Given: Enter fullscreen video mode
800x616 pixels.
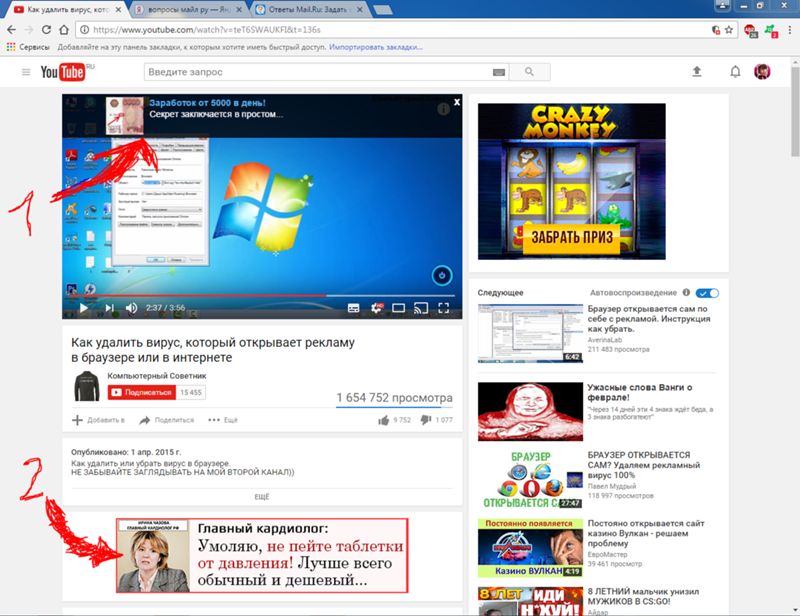Looking at the screenshot, I should tap(444, 308).
